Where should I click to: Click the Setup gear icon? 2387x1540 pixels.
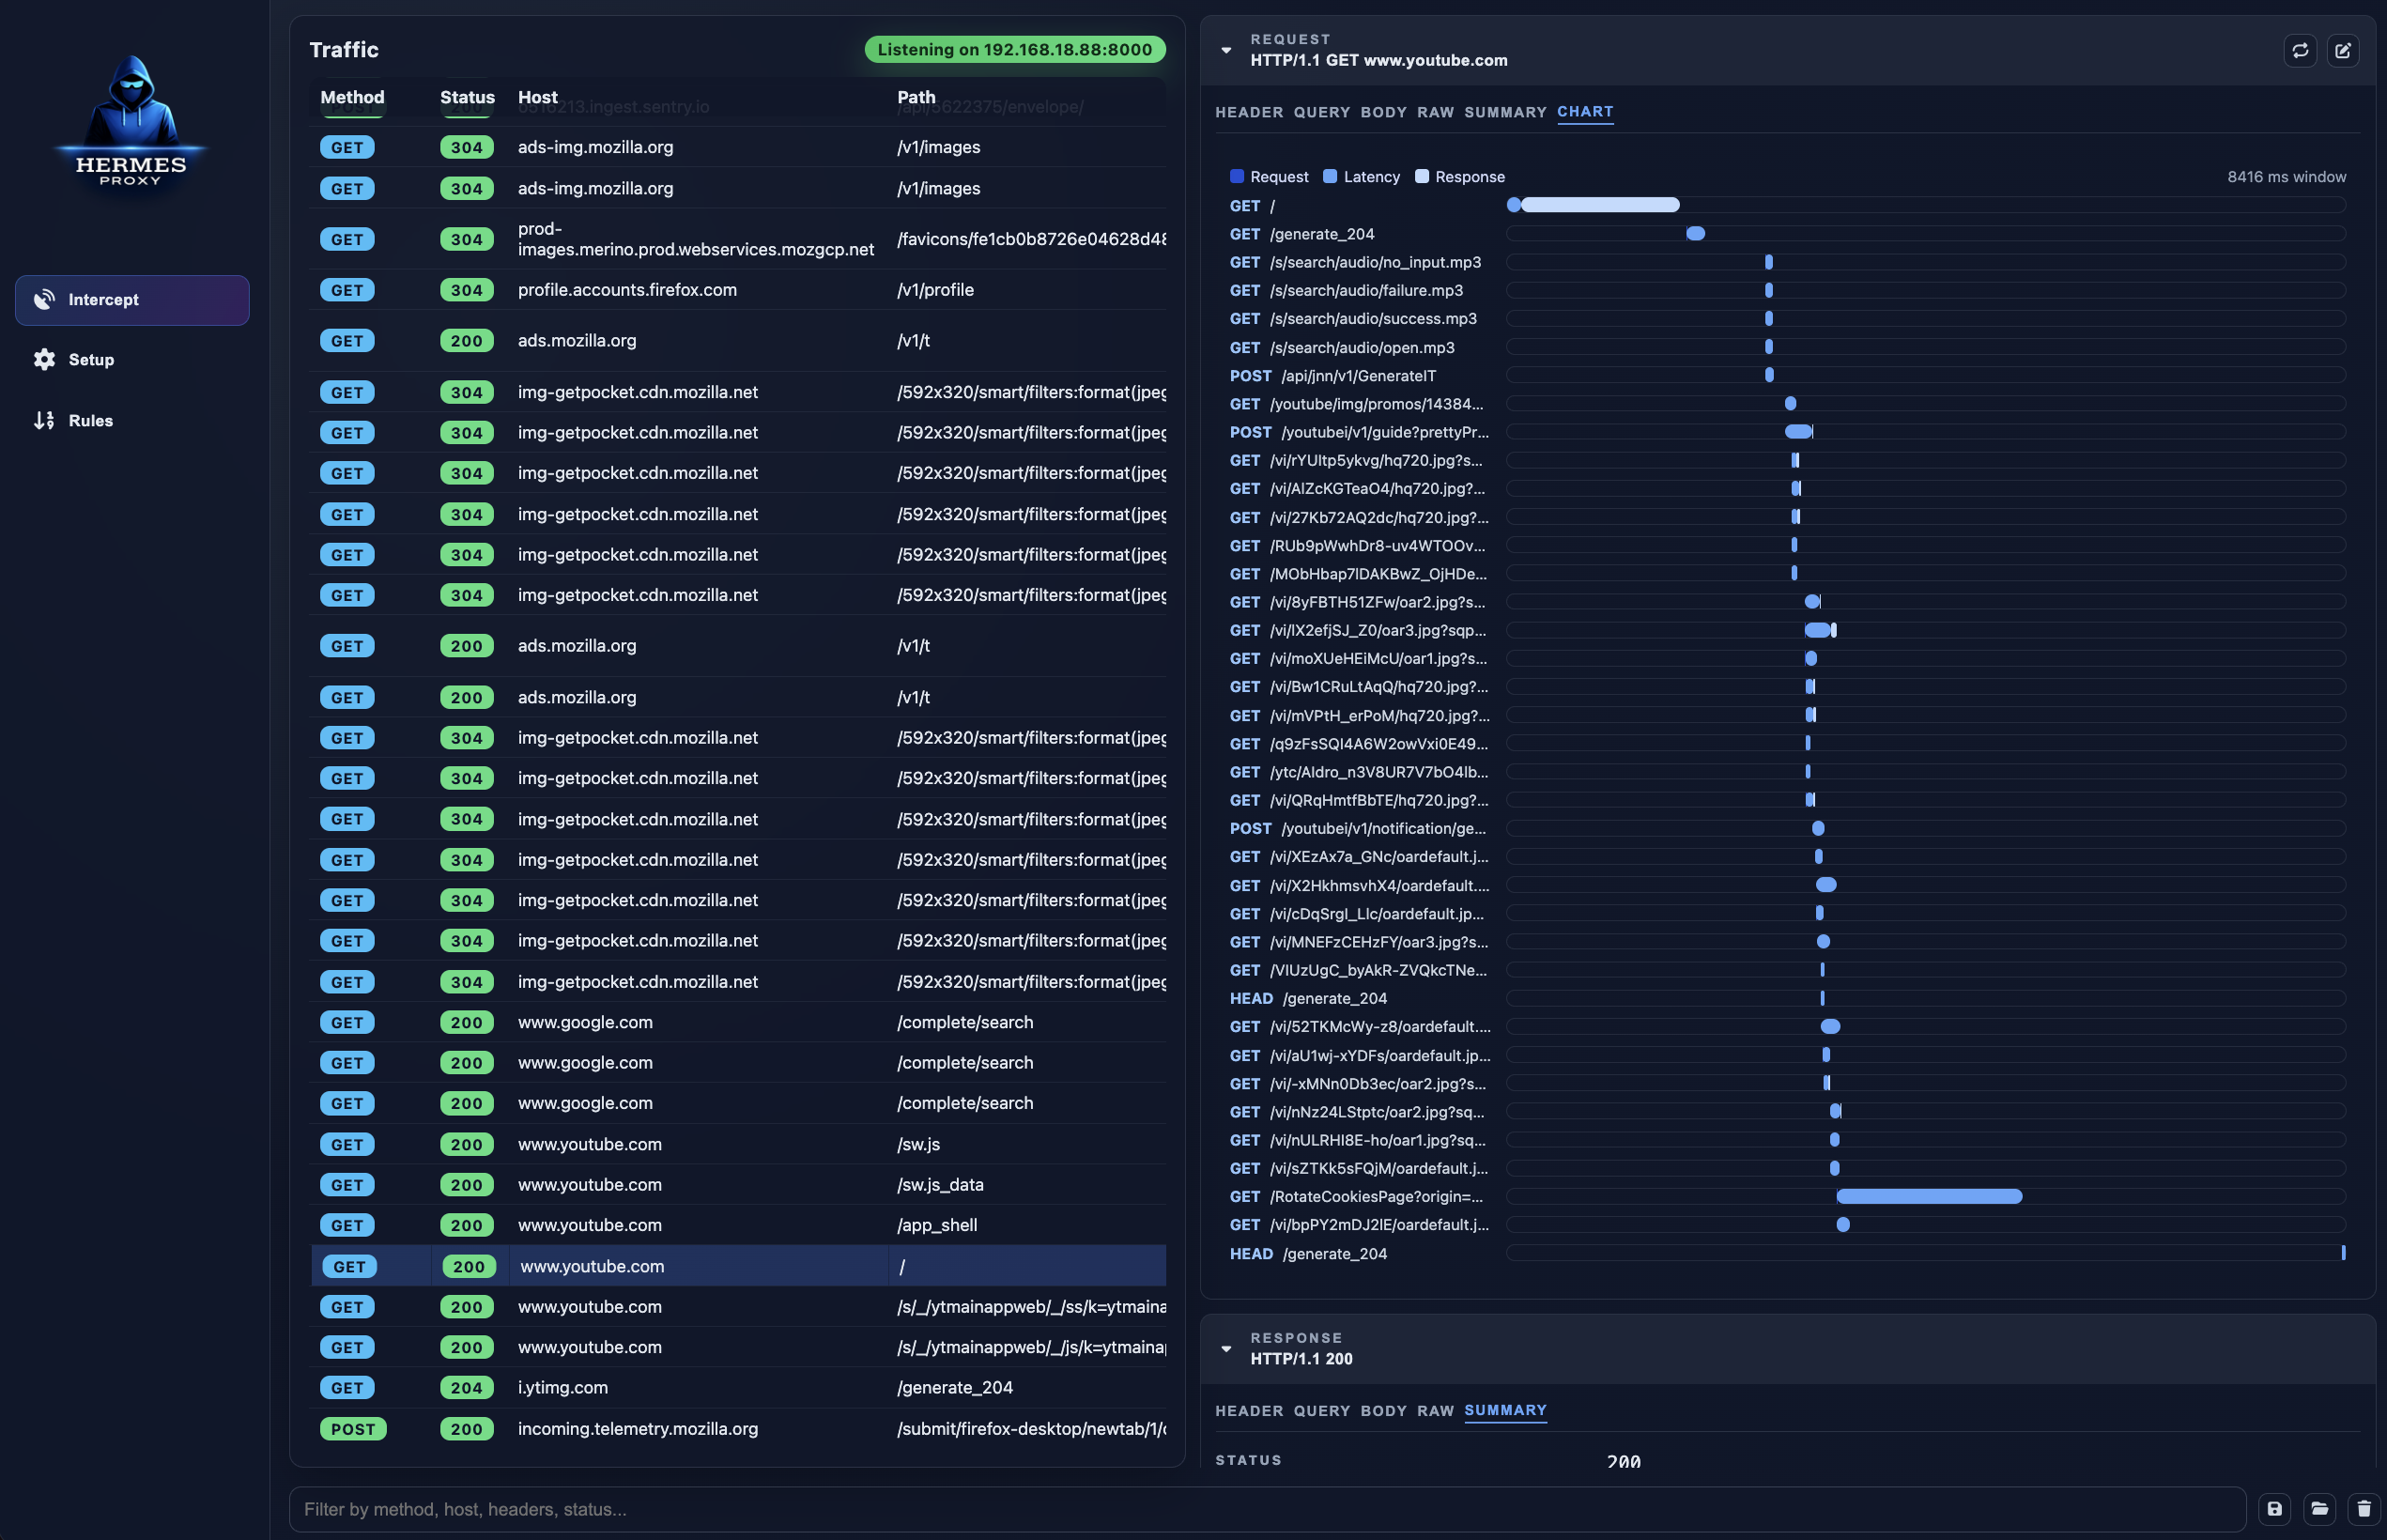point(44,359)
